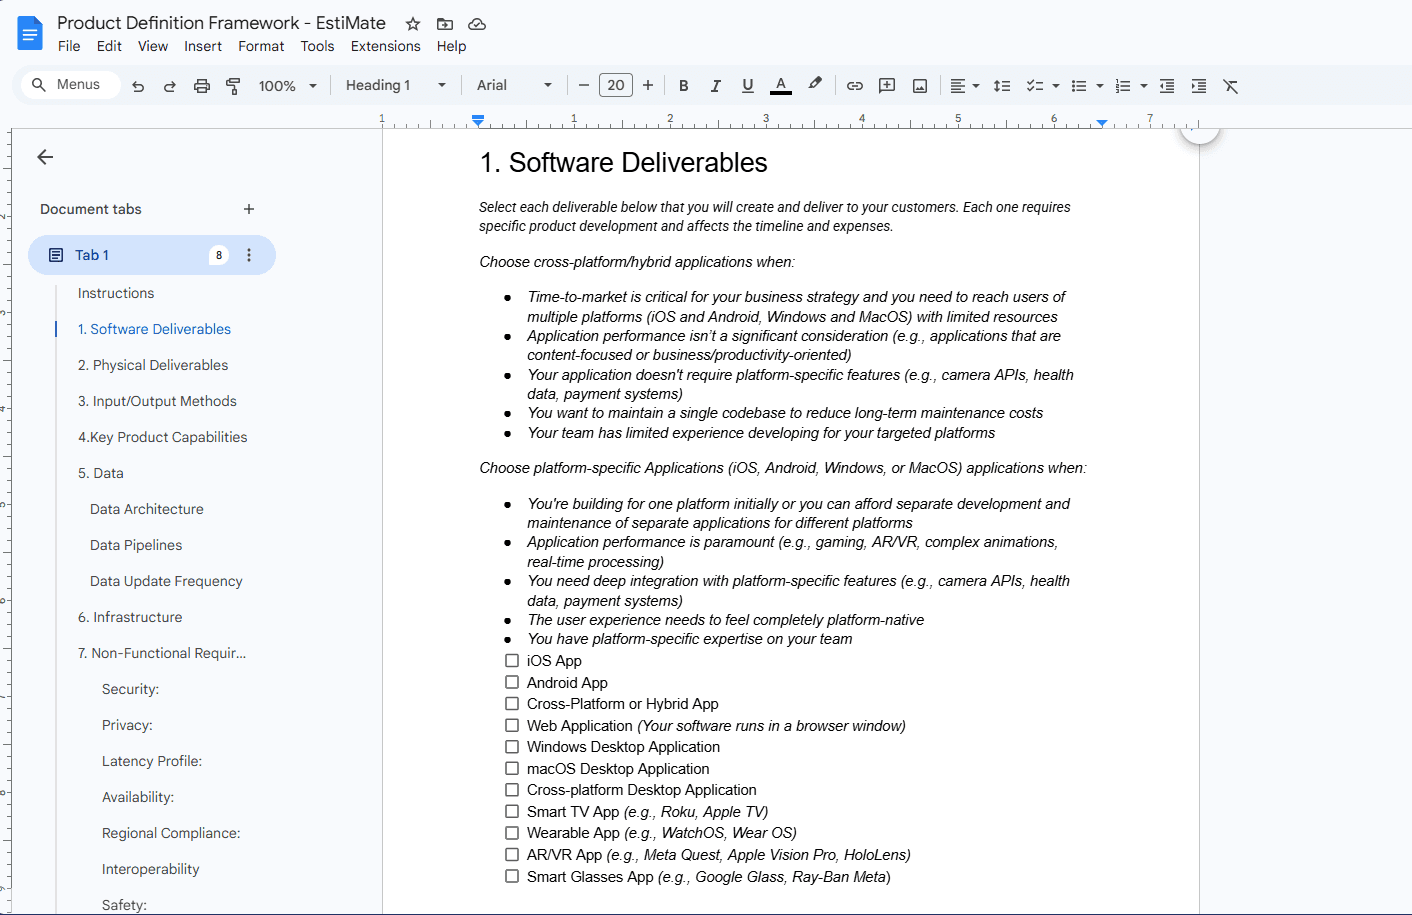
Task: Open the Edit menu
Action: tap(109, 46)
